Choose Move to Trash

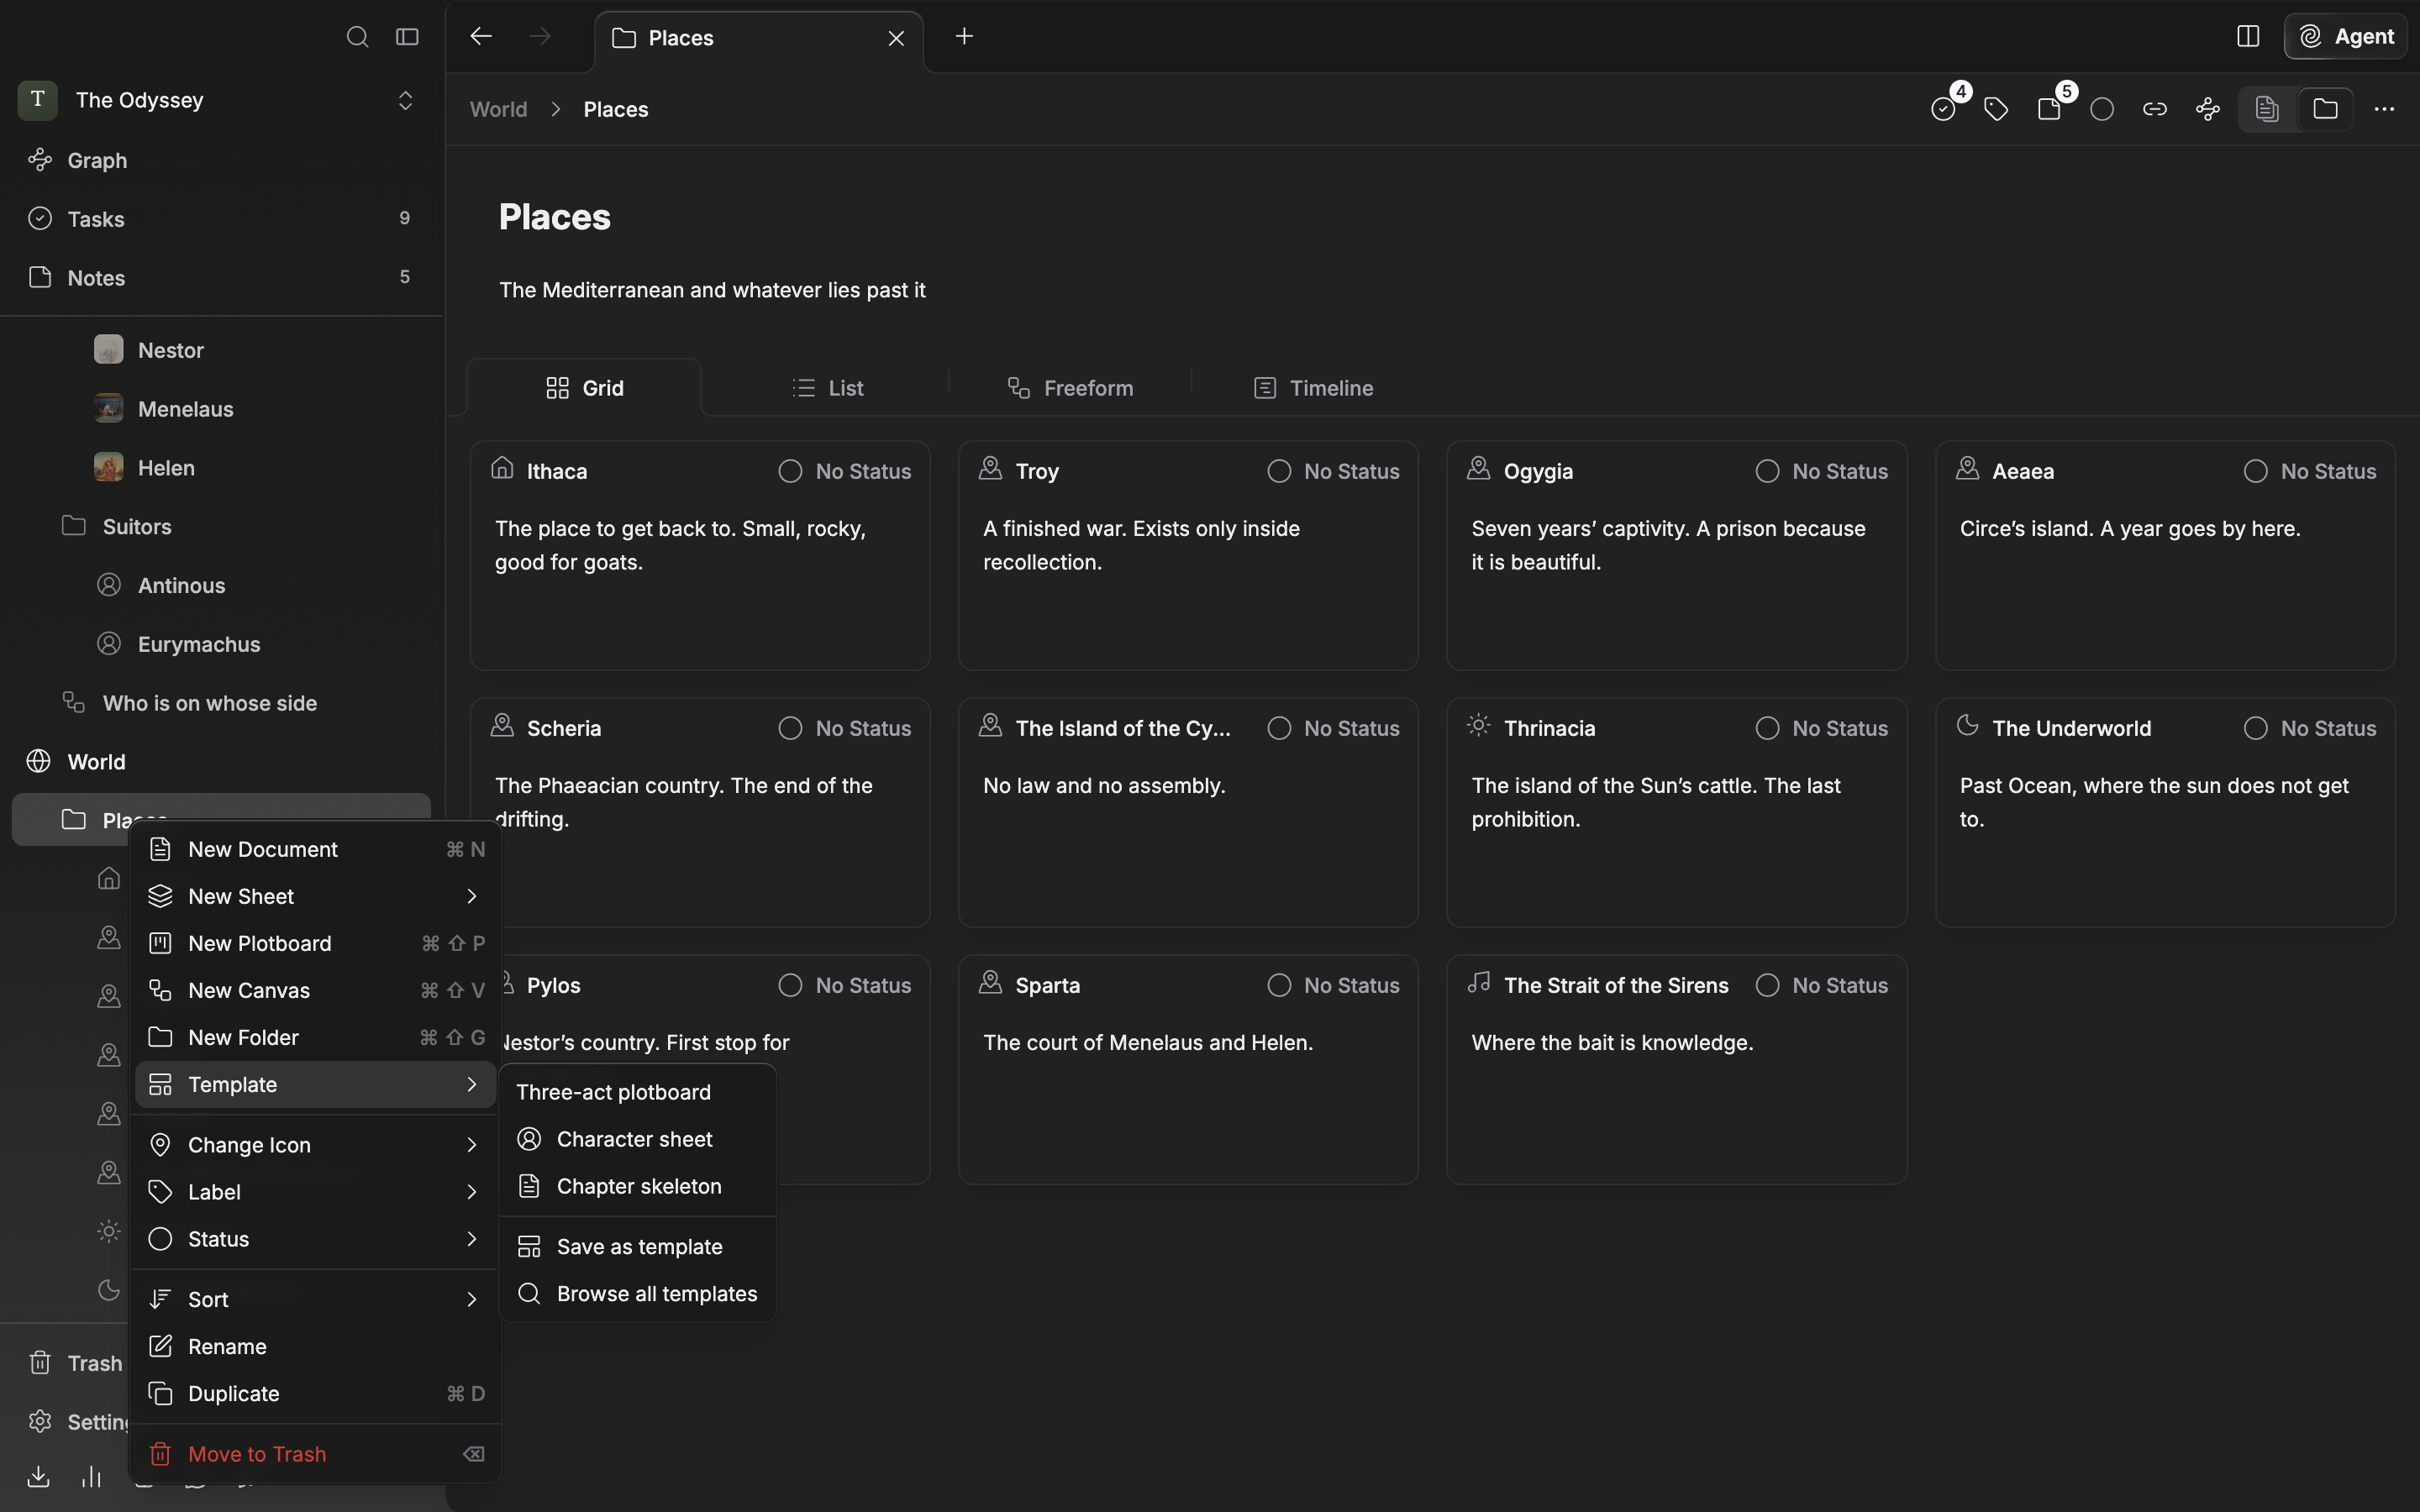316,1454
